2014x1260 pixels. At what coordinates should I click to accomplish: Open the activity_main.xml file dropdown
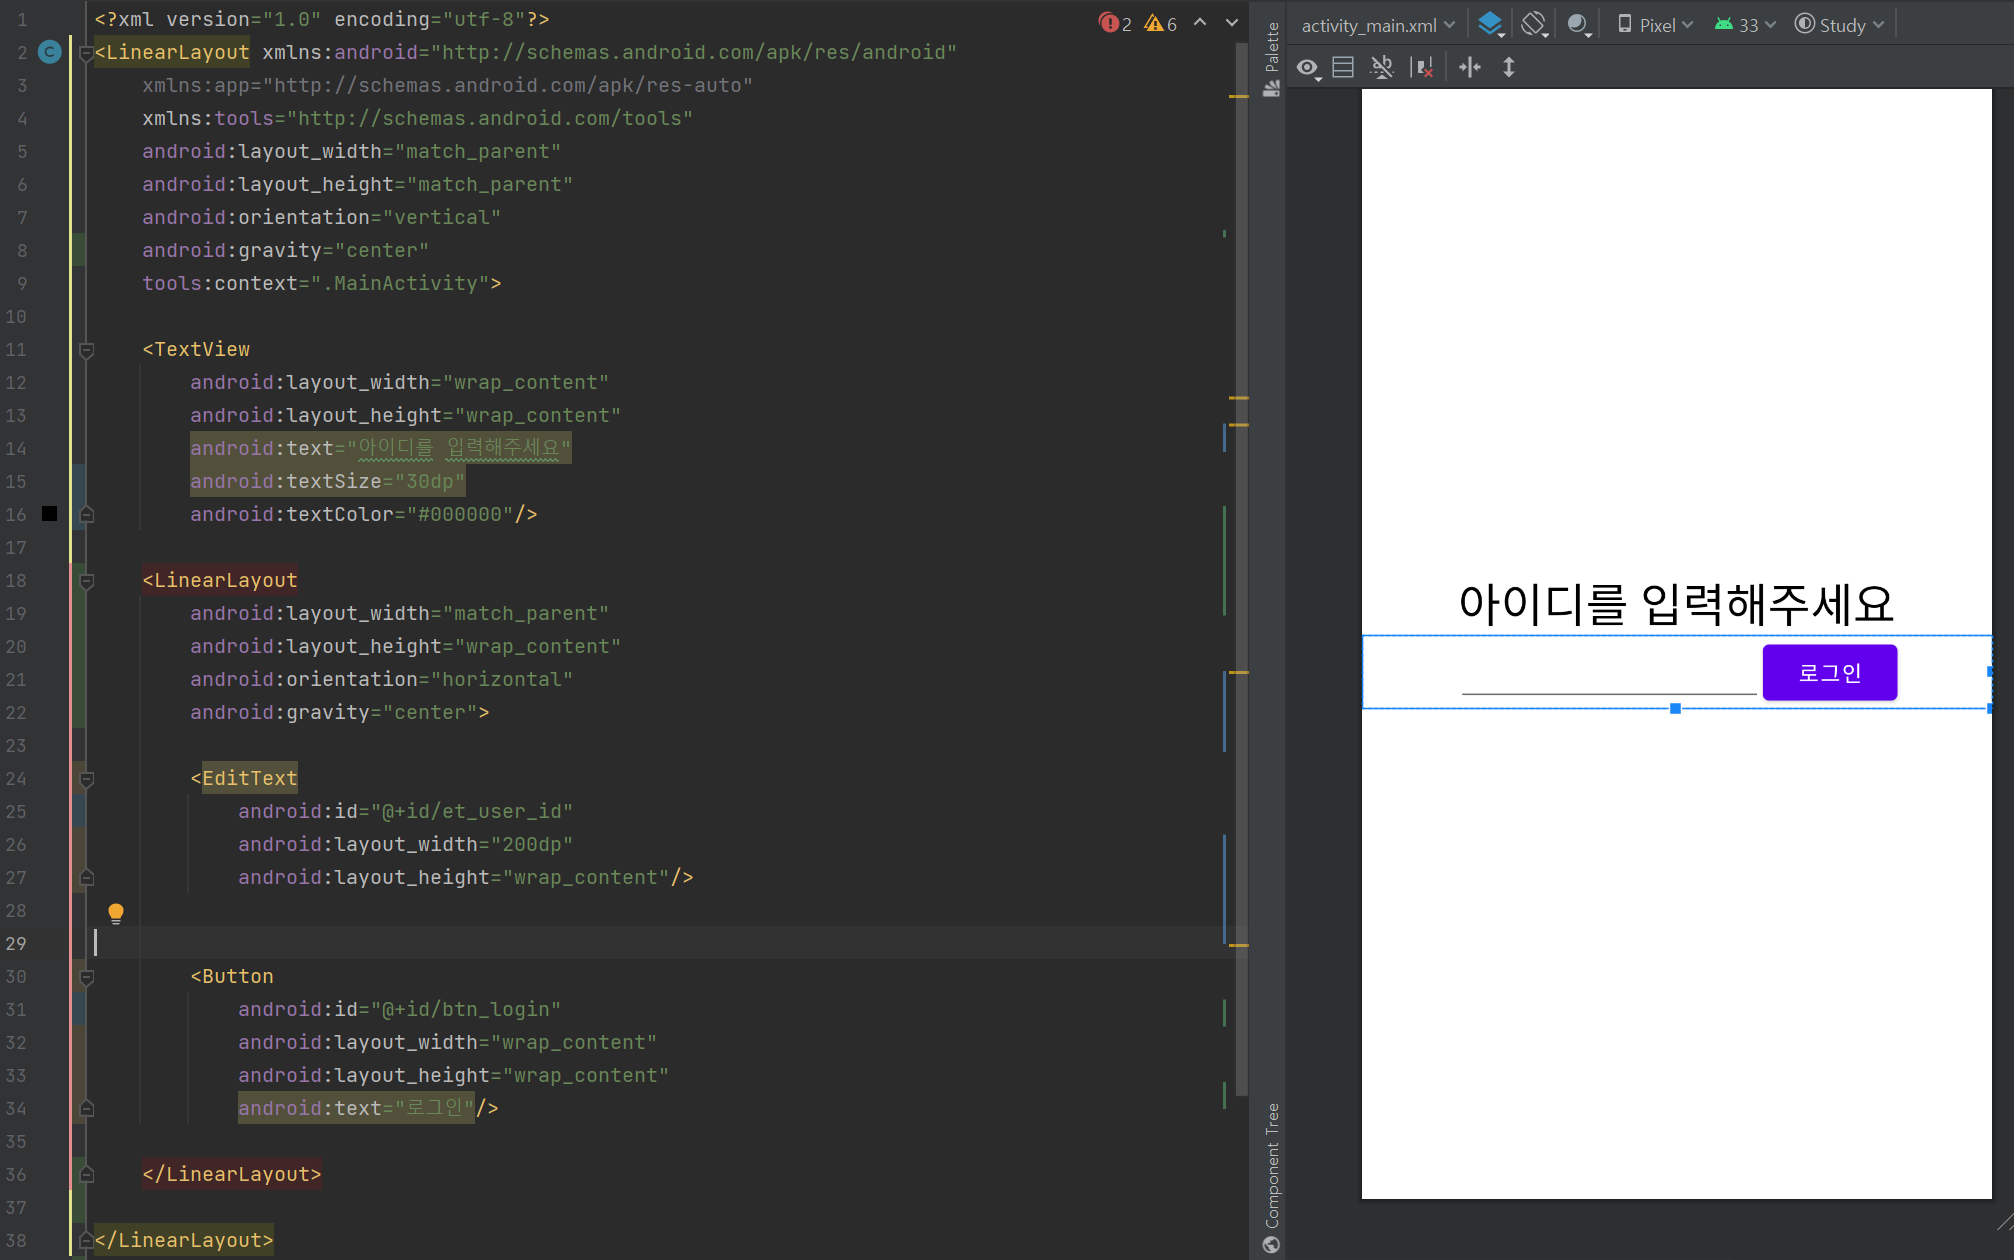(x=1378, y=25)
